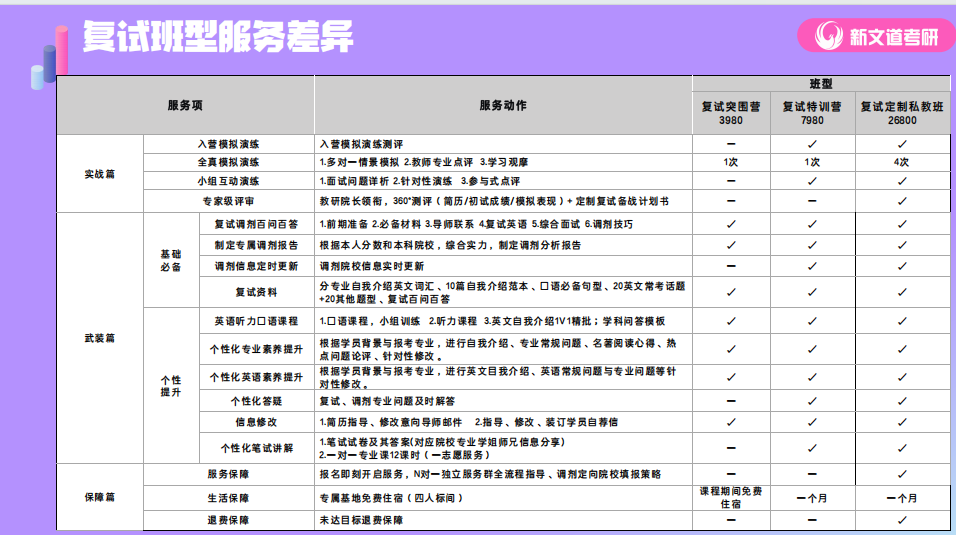Image resolution: width=956 pixels, height=535 pixels.
Task: Click the 班型 header cell
Action: 820,84
